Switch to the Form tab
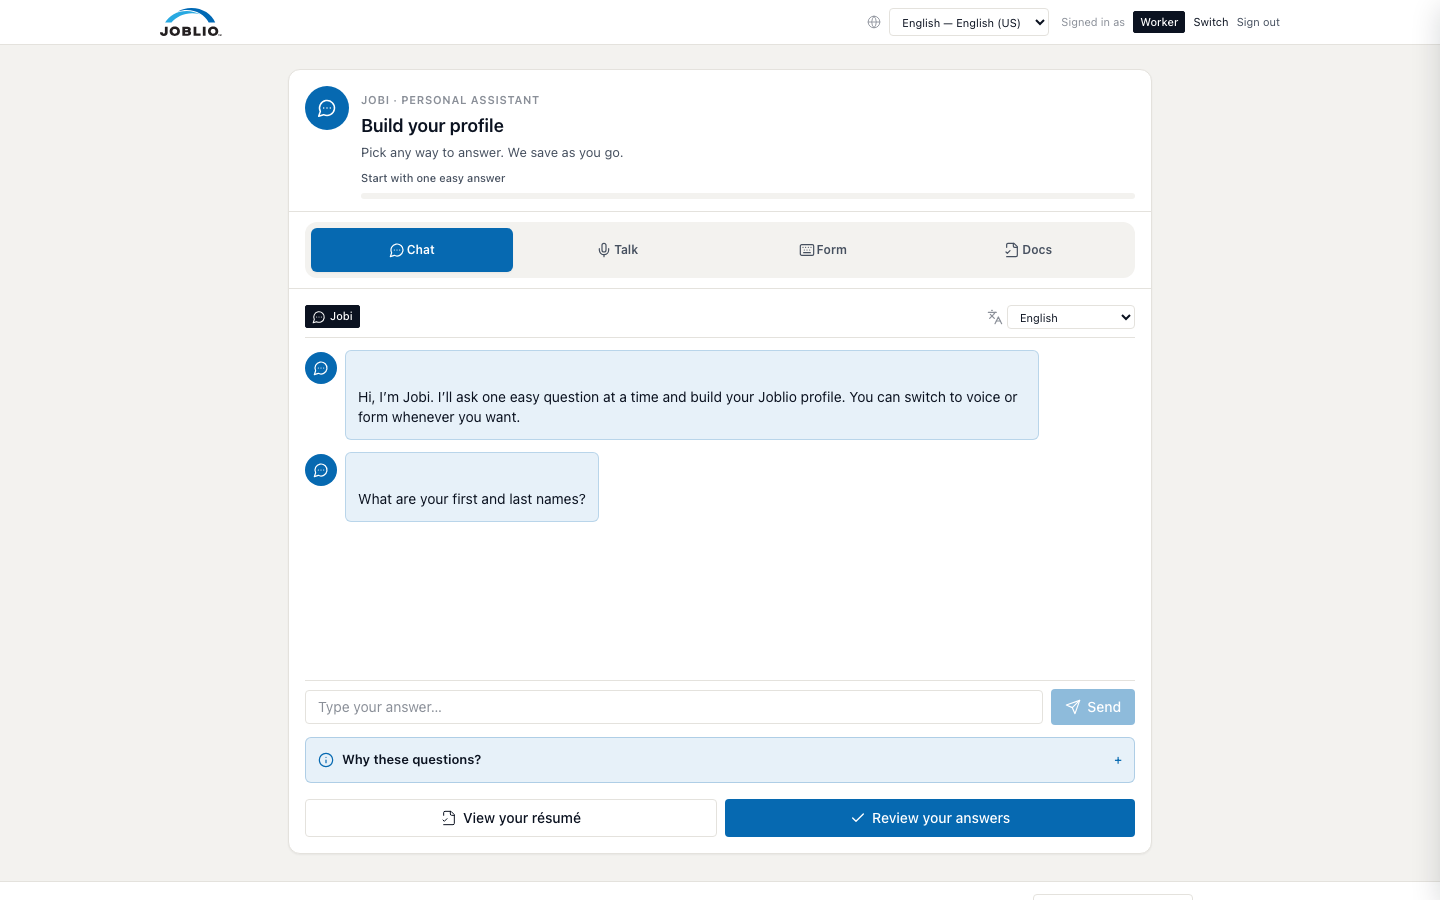Screen dimensions: 1440x900 coord(823,250)
